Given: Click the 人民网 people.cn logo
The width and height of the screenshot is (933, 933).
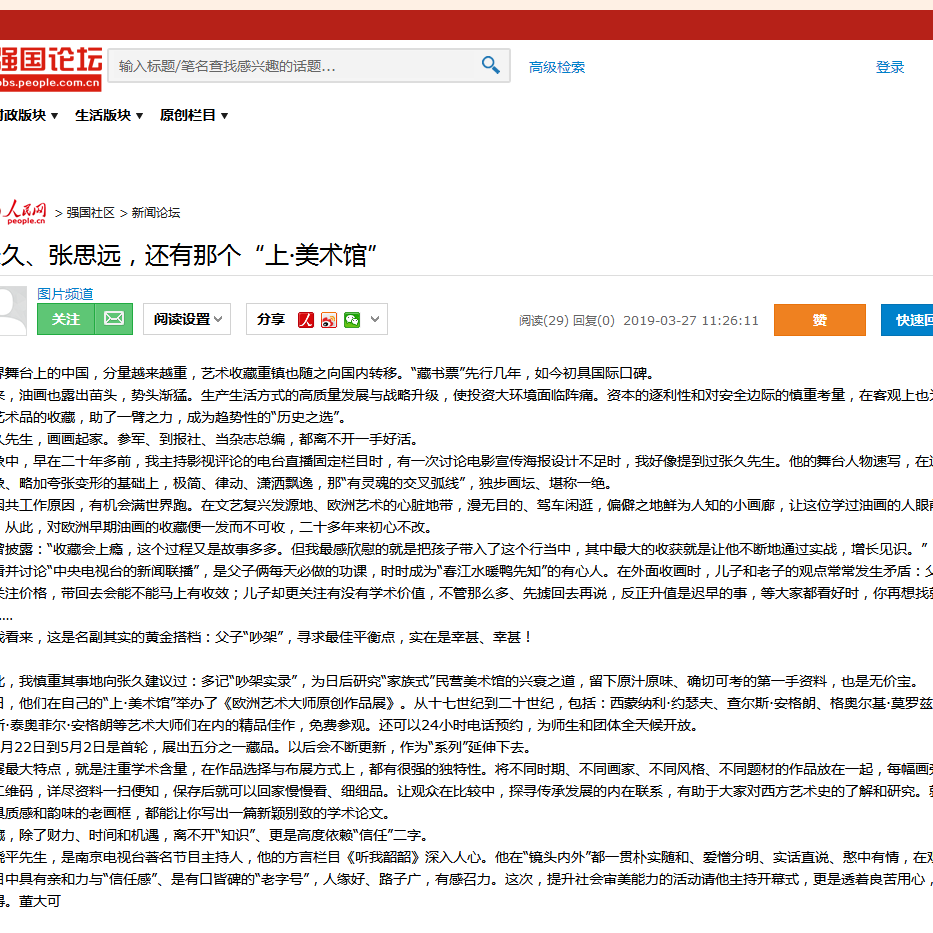Looking at the screenshot, I should (24, 212).
